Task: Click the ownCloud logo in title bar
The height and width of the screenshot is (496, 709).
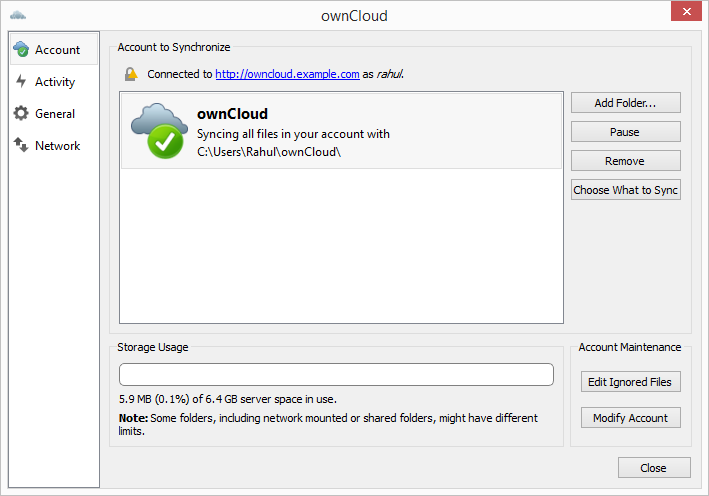Action: click(x=18, y=16)
